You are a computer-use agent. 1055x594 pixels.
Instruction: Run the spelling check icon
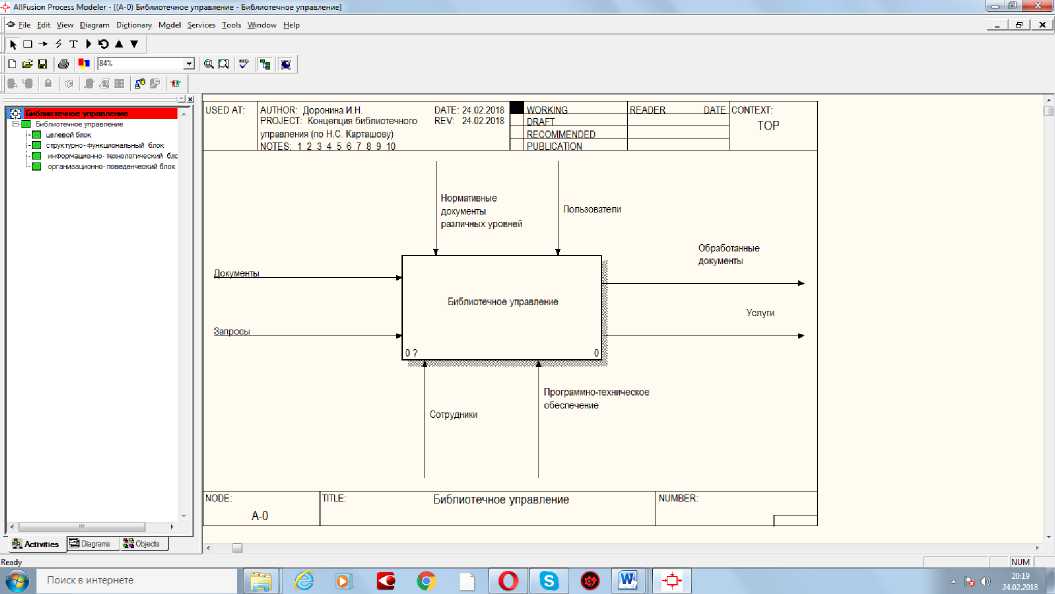pos(244,64)
